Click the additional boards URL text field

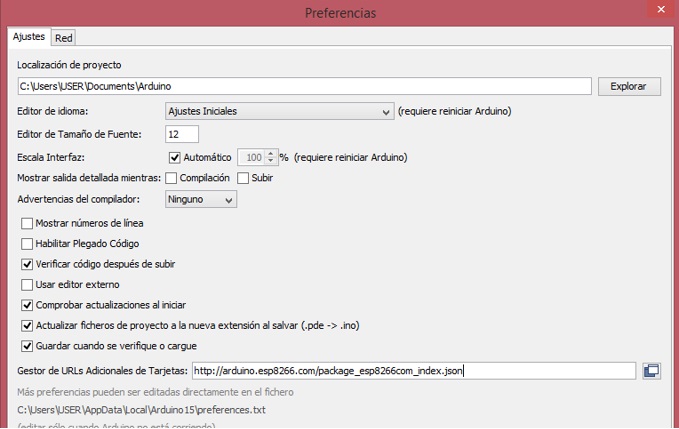[412, 371]
